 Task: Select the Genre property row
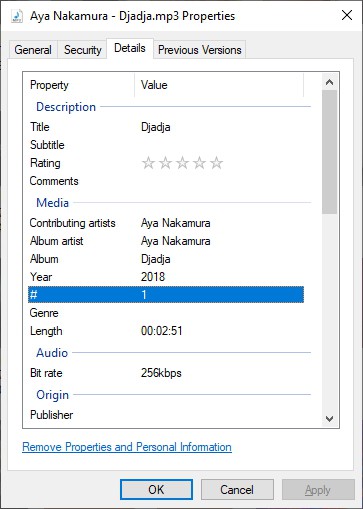[166, 313]
